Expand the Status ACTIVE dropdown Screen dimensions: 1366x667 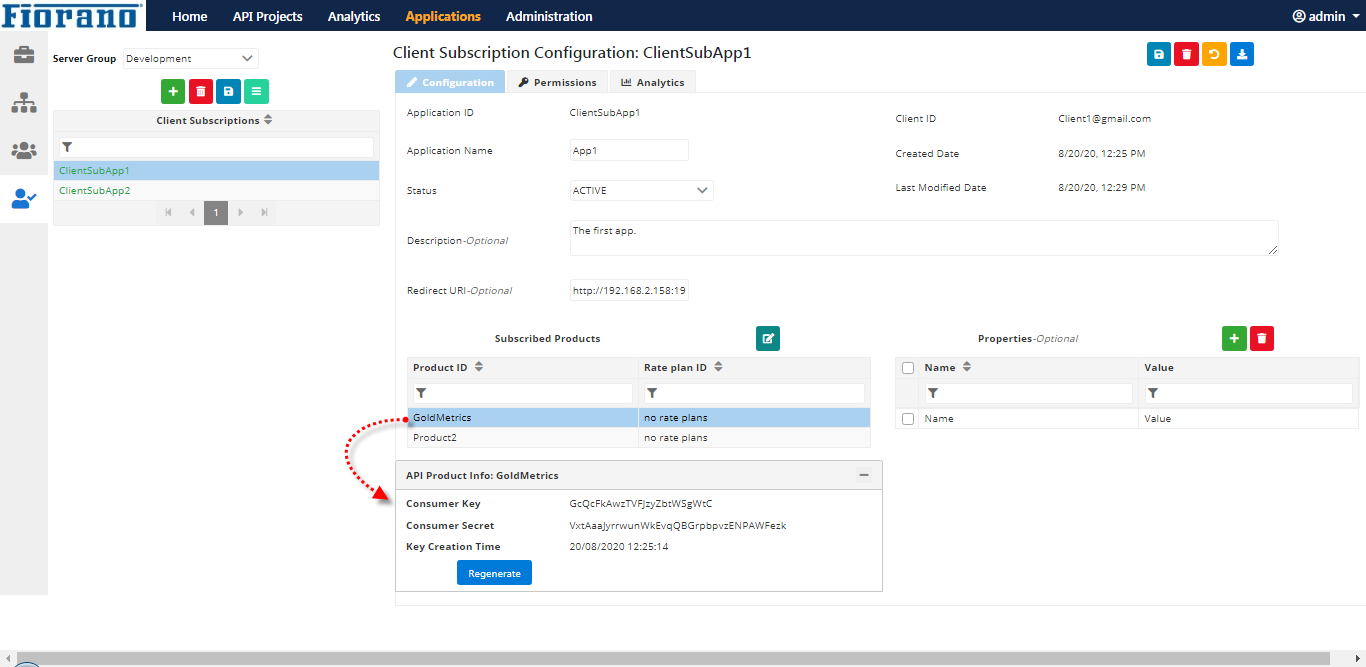641,190
